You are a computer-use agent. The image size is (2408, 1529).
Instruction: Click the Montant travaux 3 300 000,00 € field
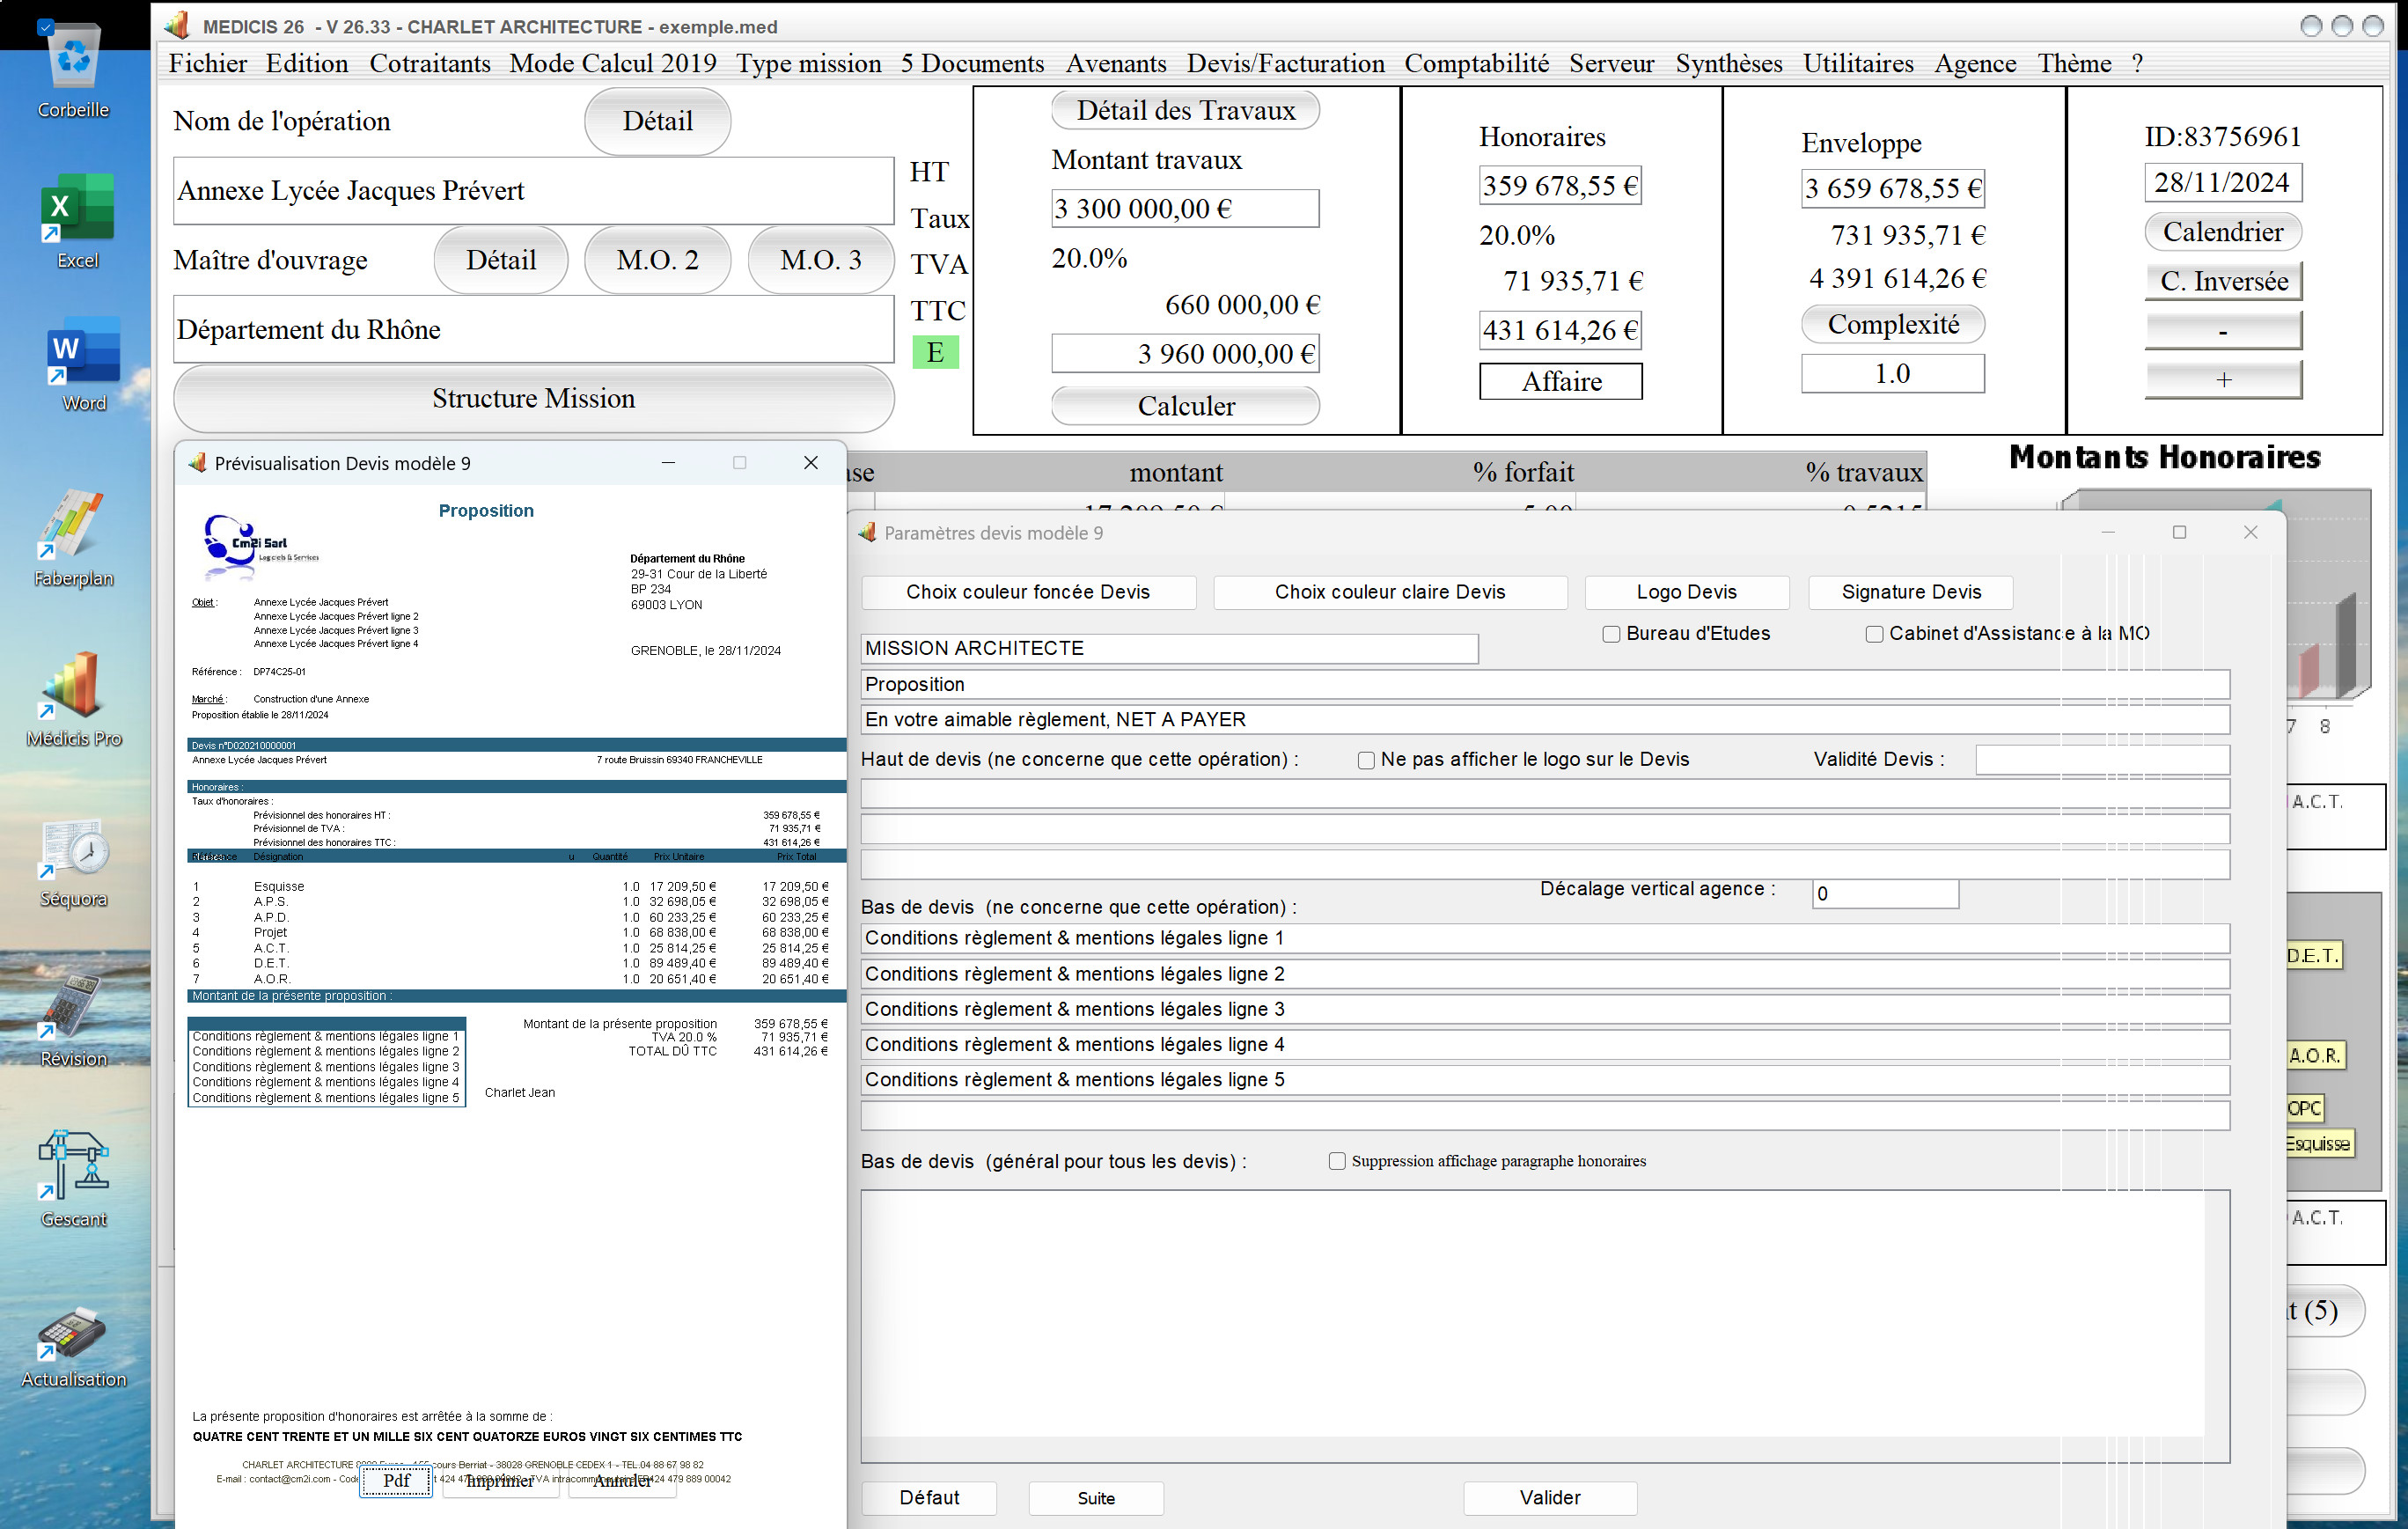tap(1185, 208)
